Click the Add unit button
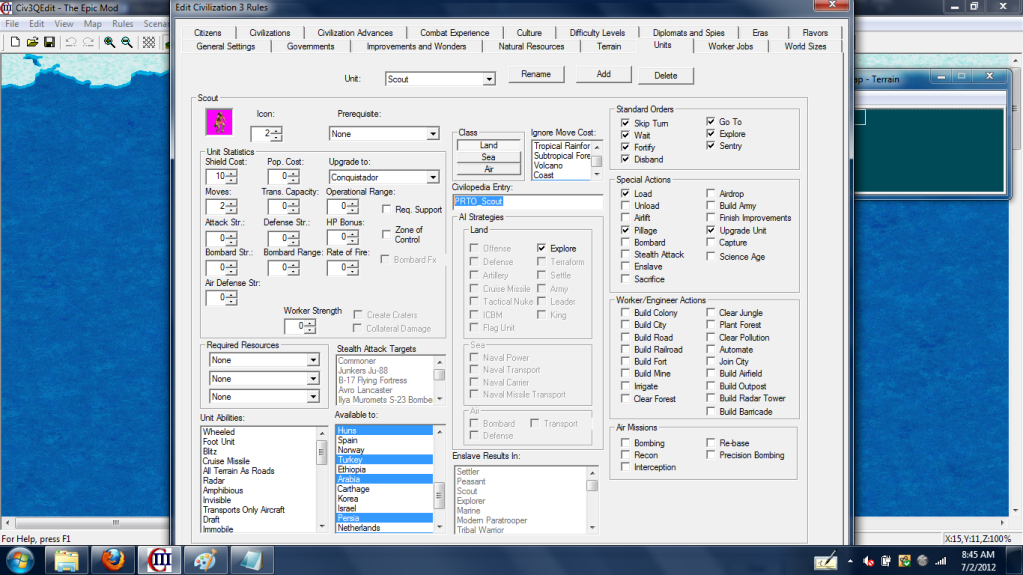The height and width of the screenshot is (575, 1023). (603, 74)
